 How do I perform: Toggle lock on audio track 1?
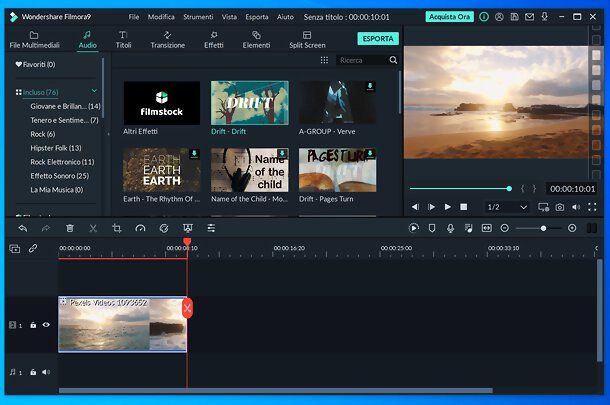[x=33, y=372]
